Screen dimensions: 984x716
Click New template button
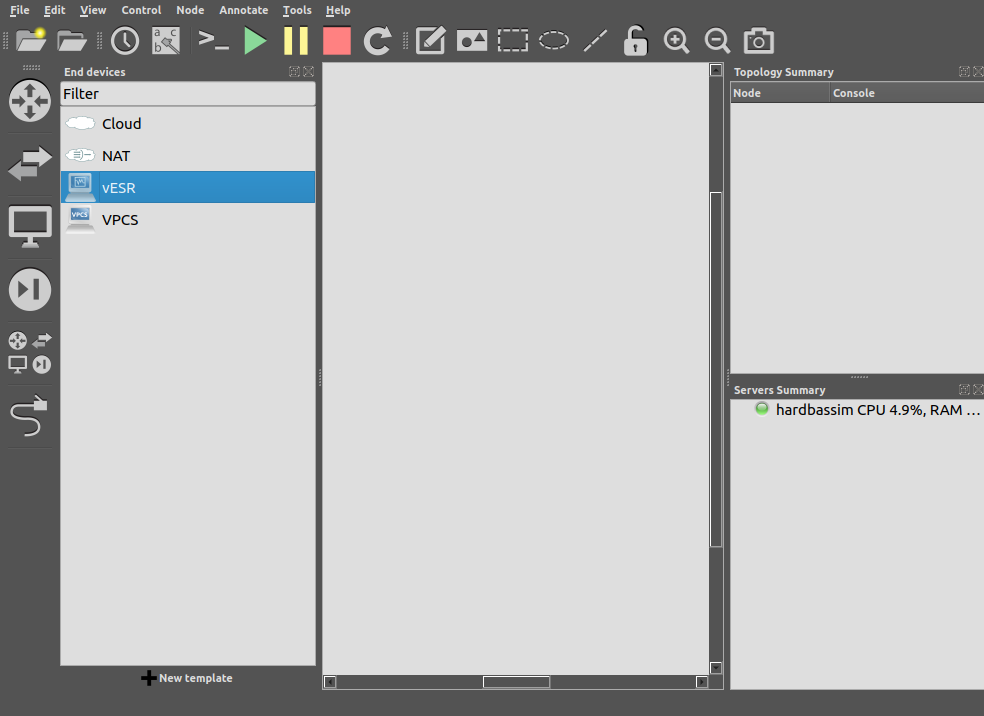coord(187,678)
